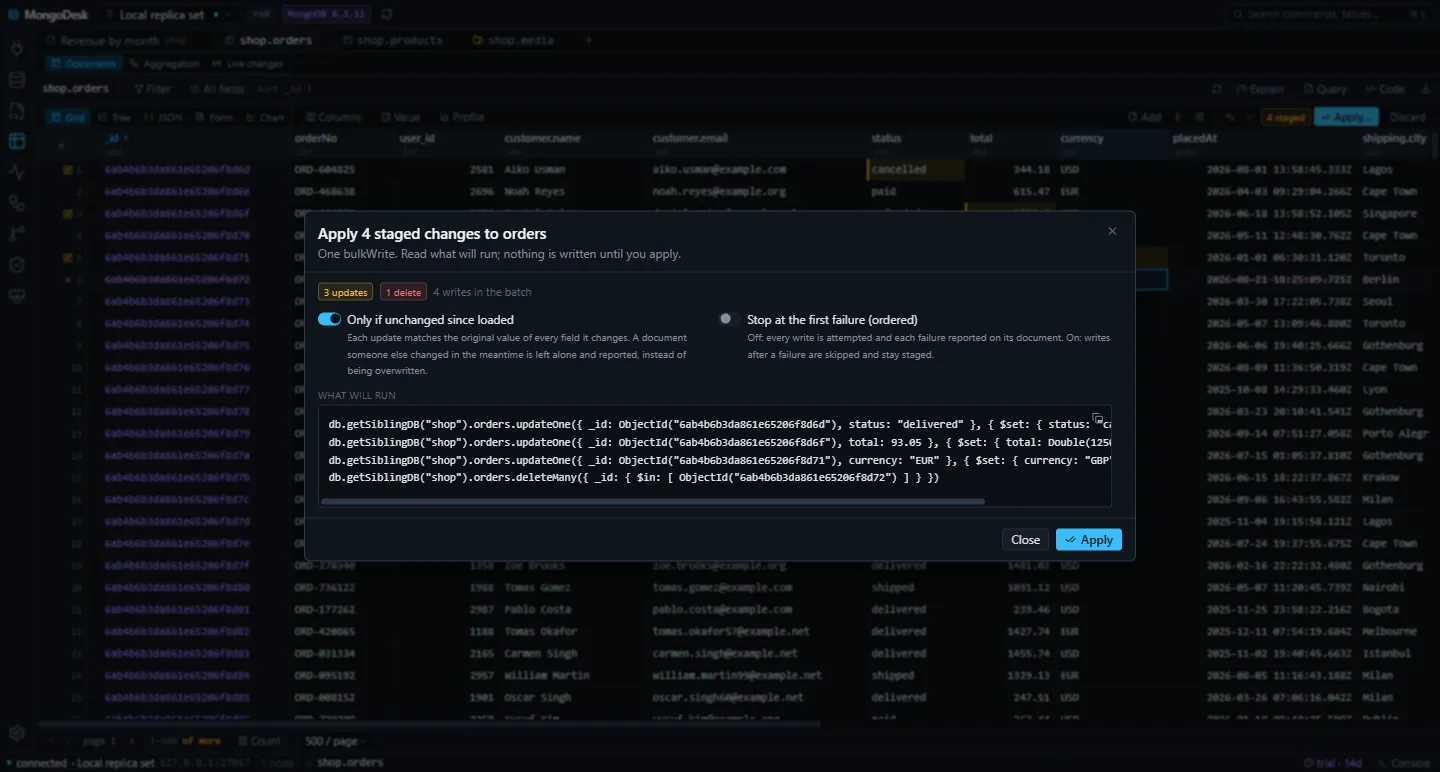The height and width of the screenshot is (772, 1440).
Task: Click the Count button in footer
Action: tap(259, 741)
